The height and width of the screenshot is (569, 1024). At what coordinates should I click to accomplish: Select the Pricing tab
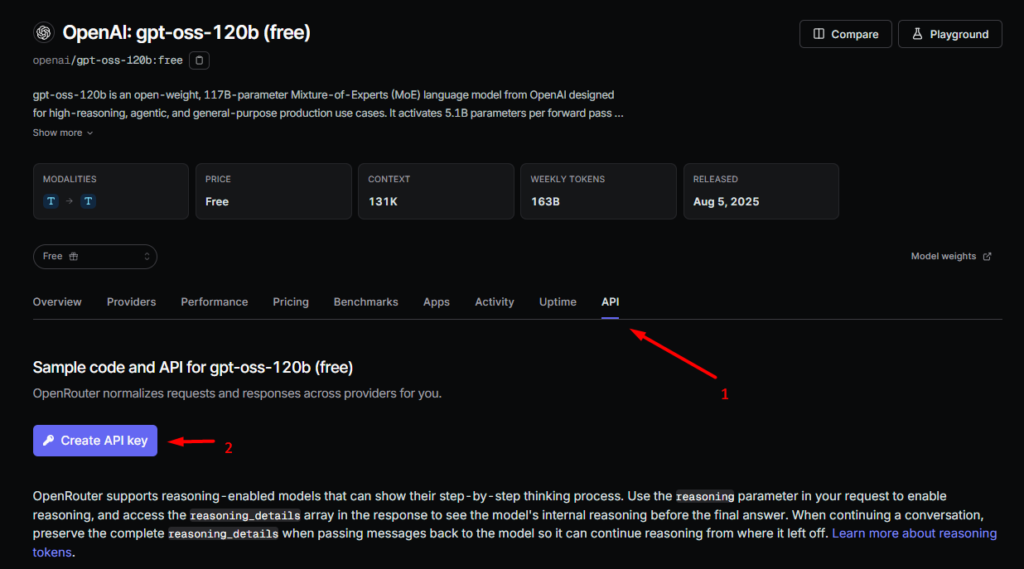tap(291, 302)
